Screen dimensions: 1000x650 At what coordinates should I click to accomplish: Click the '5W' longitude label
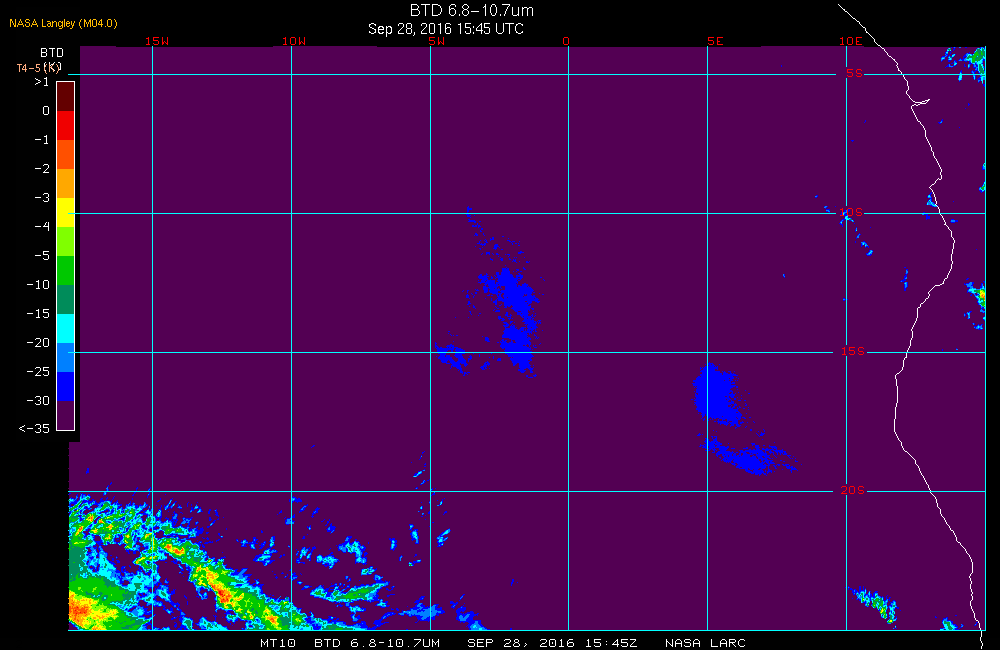tap(437, 41)
